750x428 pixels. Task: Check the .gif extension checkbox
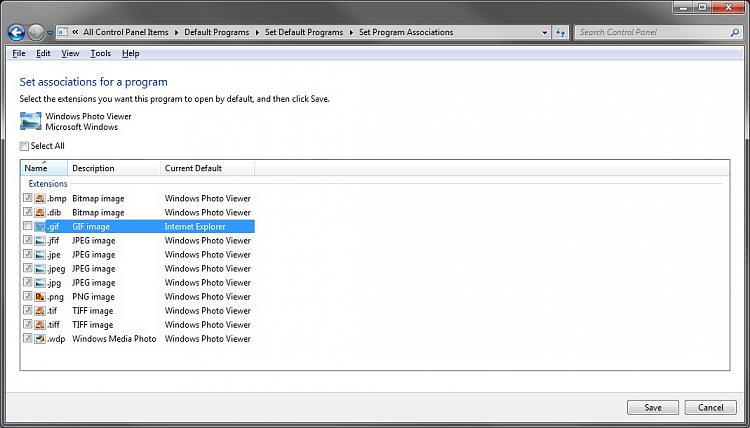[28, 226]
